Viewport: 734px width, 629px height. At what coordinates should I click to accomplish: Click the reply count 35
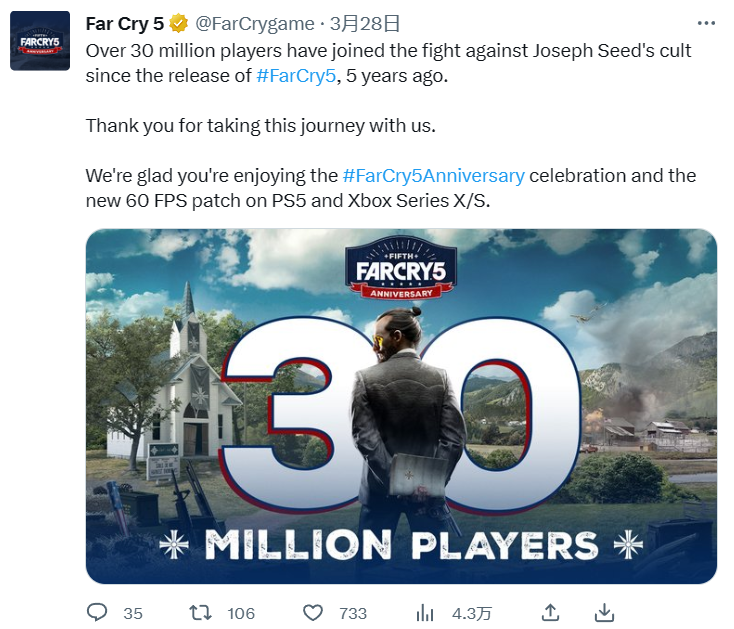[133, 613]
